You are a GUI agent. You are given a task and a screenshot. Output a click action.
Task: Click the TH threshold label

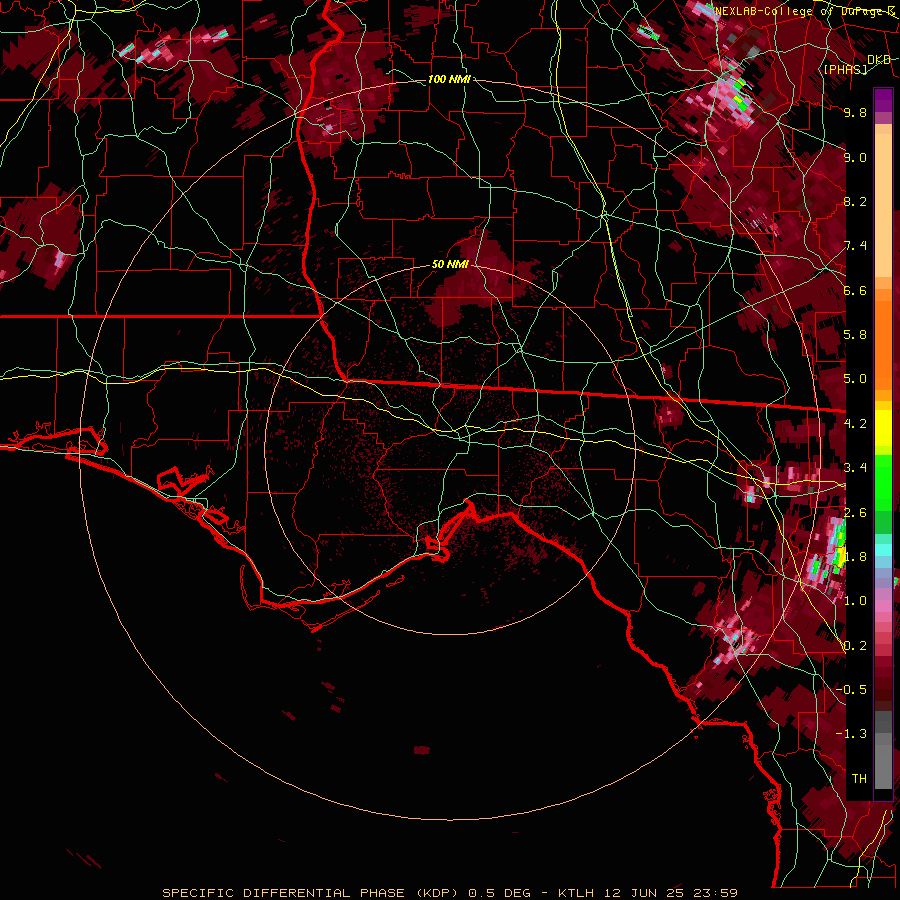[859, 779]
